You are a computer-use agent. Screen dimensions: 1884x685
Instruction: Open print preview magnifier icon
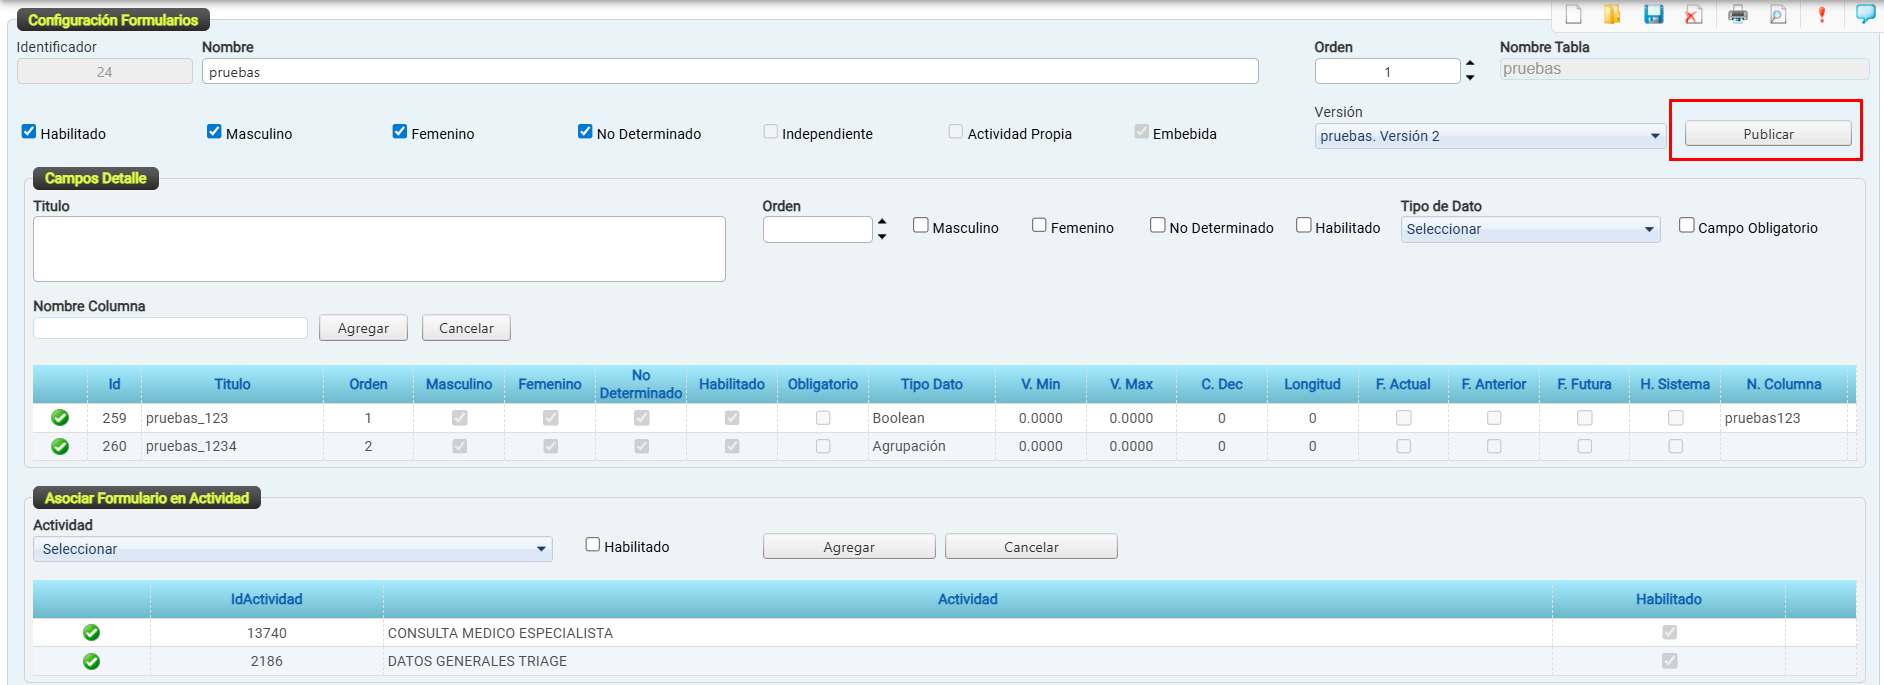(1778, 14)
